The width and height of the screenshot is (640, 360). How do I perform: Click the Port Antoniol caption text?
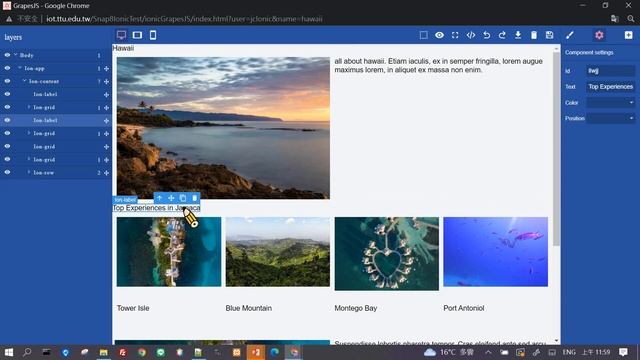point(464,308)
